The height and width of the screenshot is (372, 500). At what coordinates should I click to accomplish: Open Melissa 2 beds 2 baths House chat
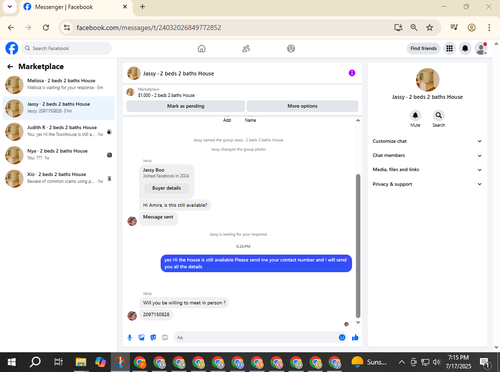coord(59,84)
